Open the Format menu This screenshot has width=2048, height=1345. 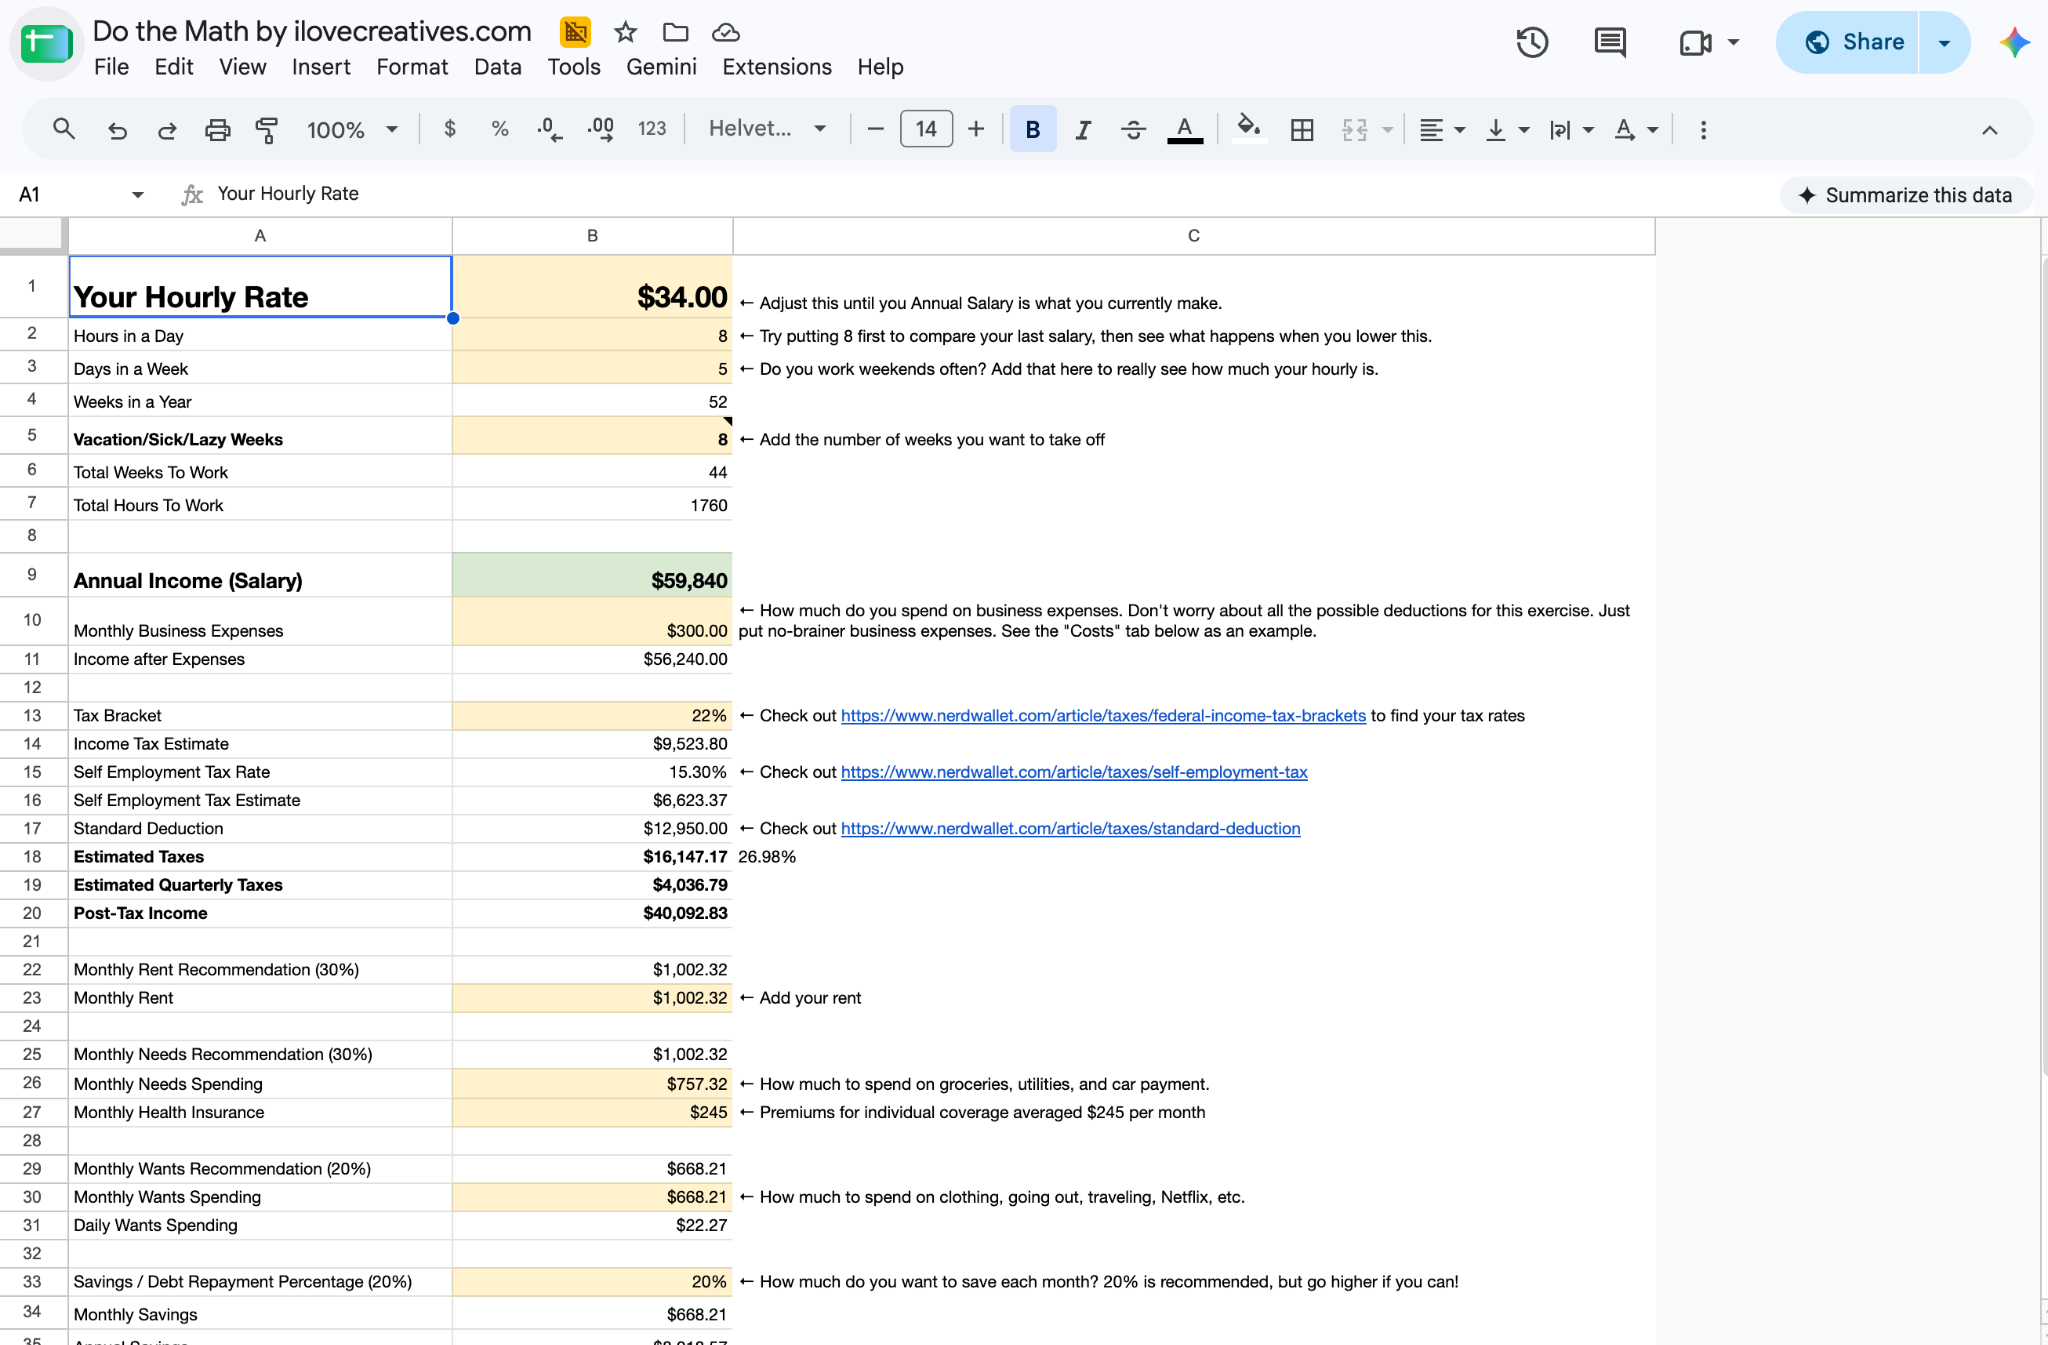click(412, 67)
